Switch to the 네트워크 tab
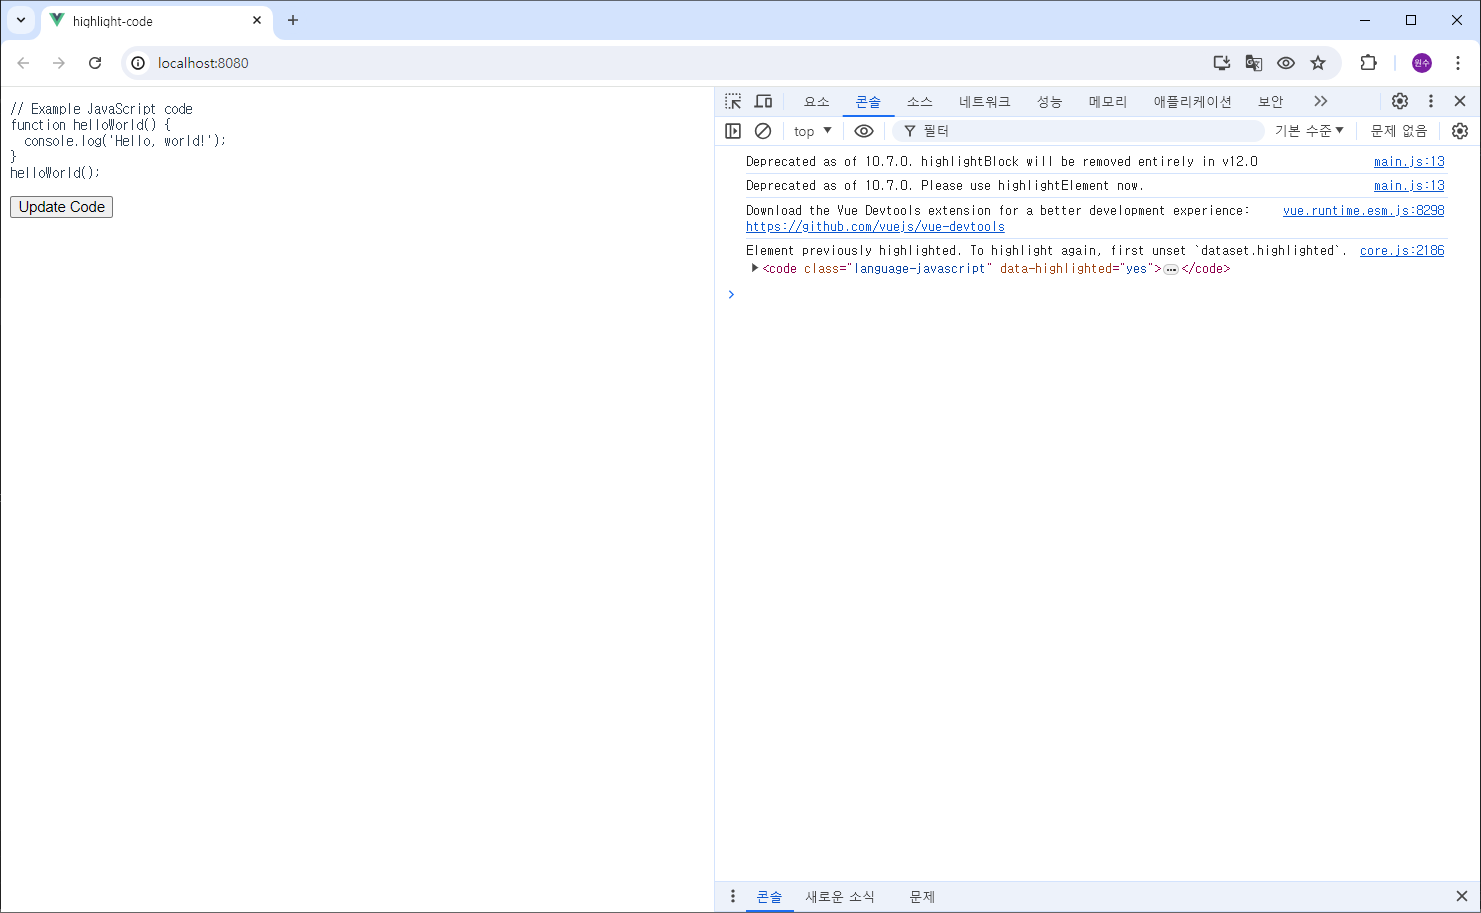 tap(984, 101)
